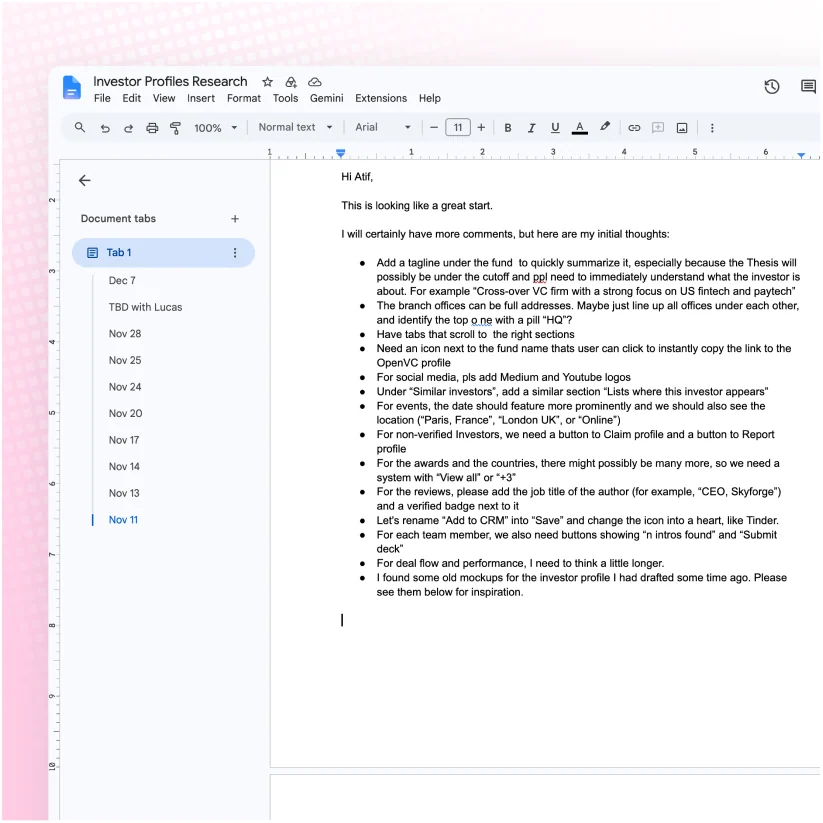
Task: Toggle Underline formatting
Action: coord(555,128)
